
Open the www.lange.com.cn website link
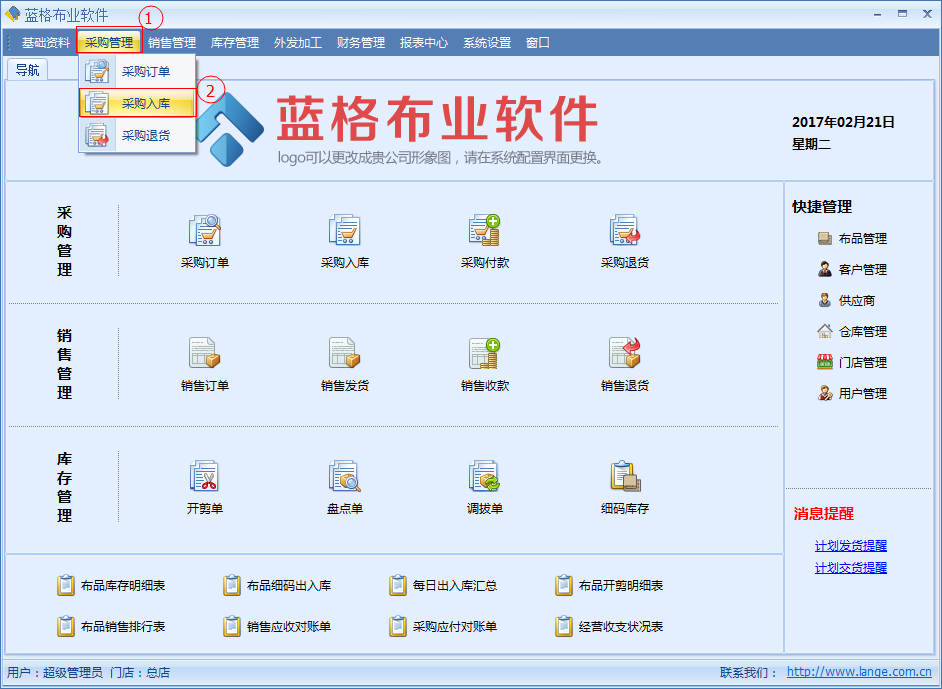(859, 673)
